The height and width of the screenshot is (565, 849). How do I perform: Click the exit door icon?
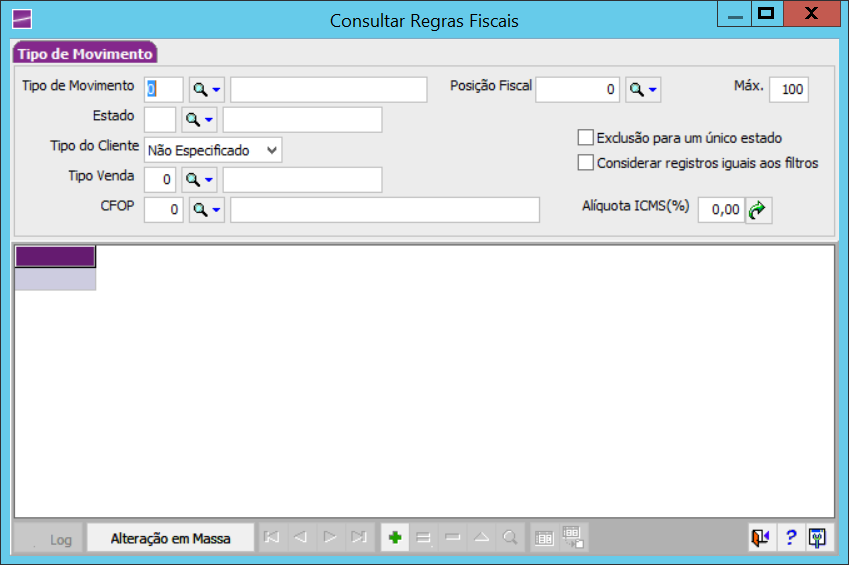760,538
